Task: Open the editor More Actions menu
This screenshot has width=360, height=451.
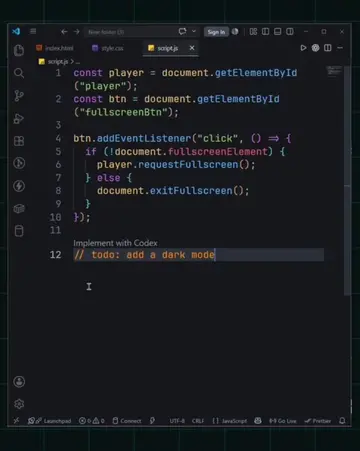Action: [x=340, y=48]
